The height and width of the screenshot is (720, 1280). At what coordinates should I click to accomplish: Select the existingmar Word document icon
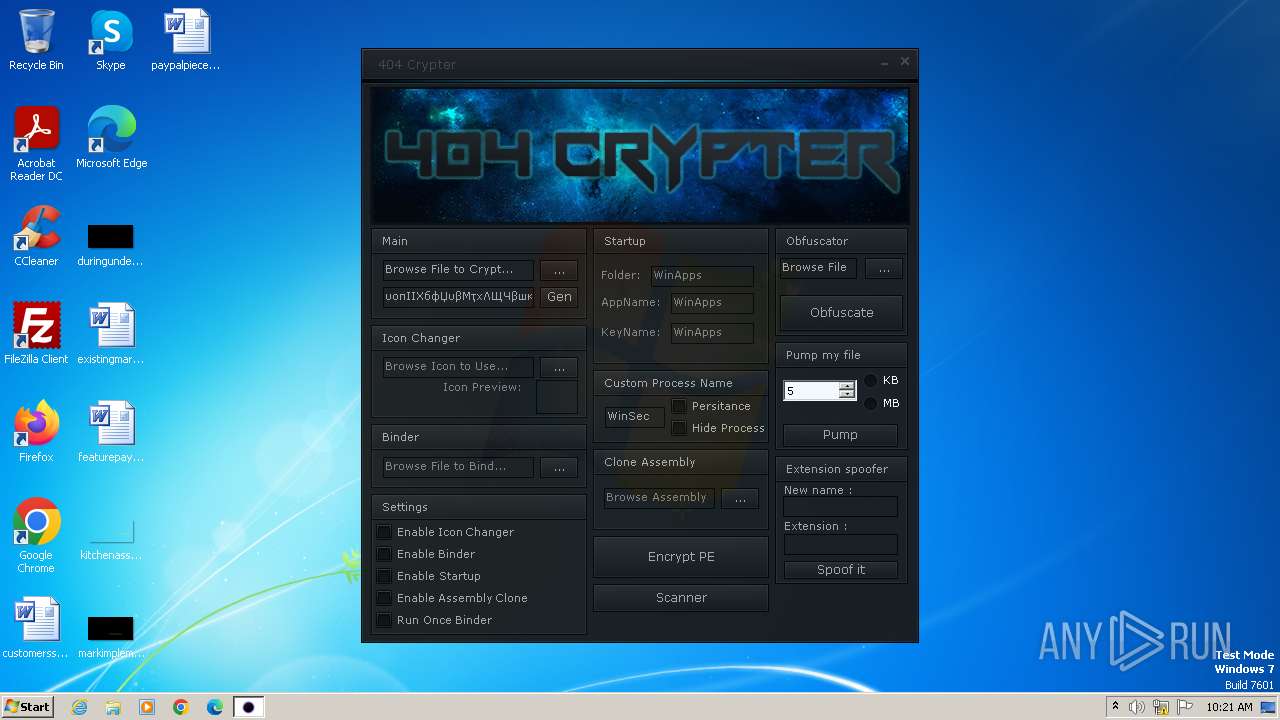tap(110, 334)
